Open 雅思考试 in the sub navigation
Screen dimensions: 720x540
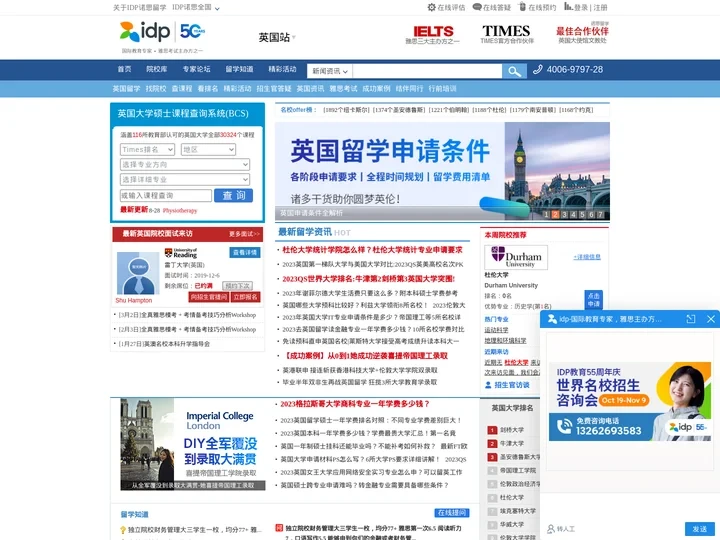[343, 89]
